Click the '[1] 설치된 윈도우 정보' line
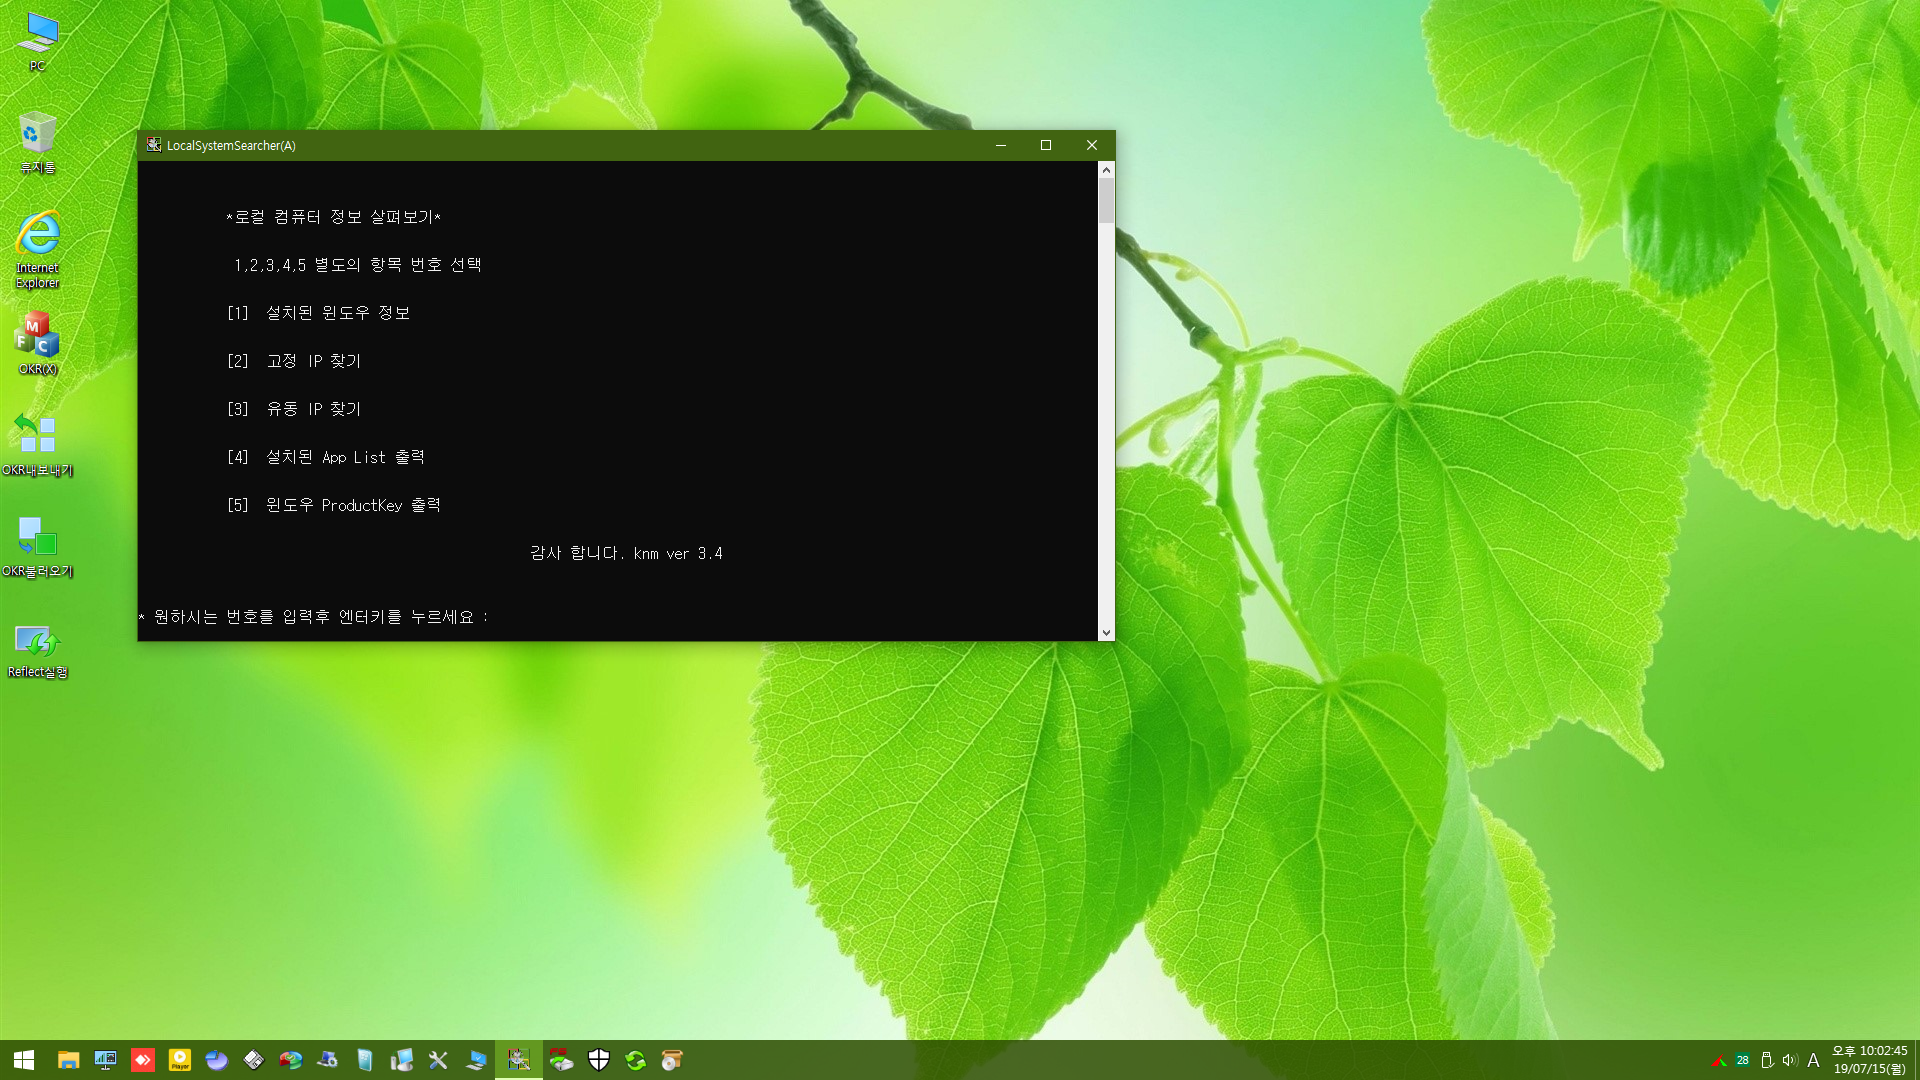 point(318,313)
